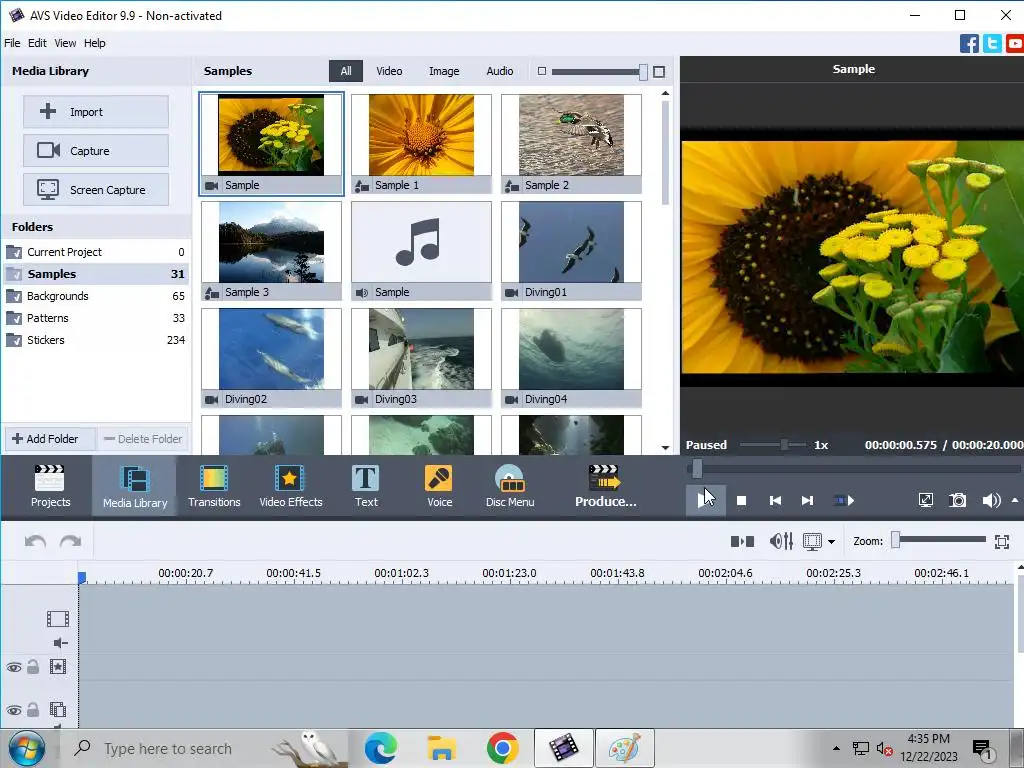Open AVS Twitter page icon
Screen dimensions: 1024x768
point(992,44)
